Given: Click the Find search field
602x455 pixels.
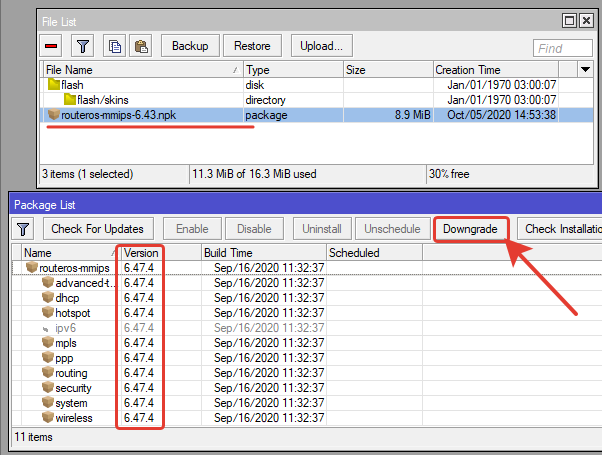Looking at the screenshot, I should (x=562, y=48).
